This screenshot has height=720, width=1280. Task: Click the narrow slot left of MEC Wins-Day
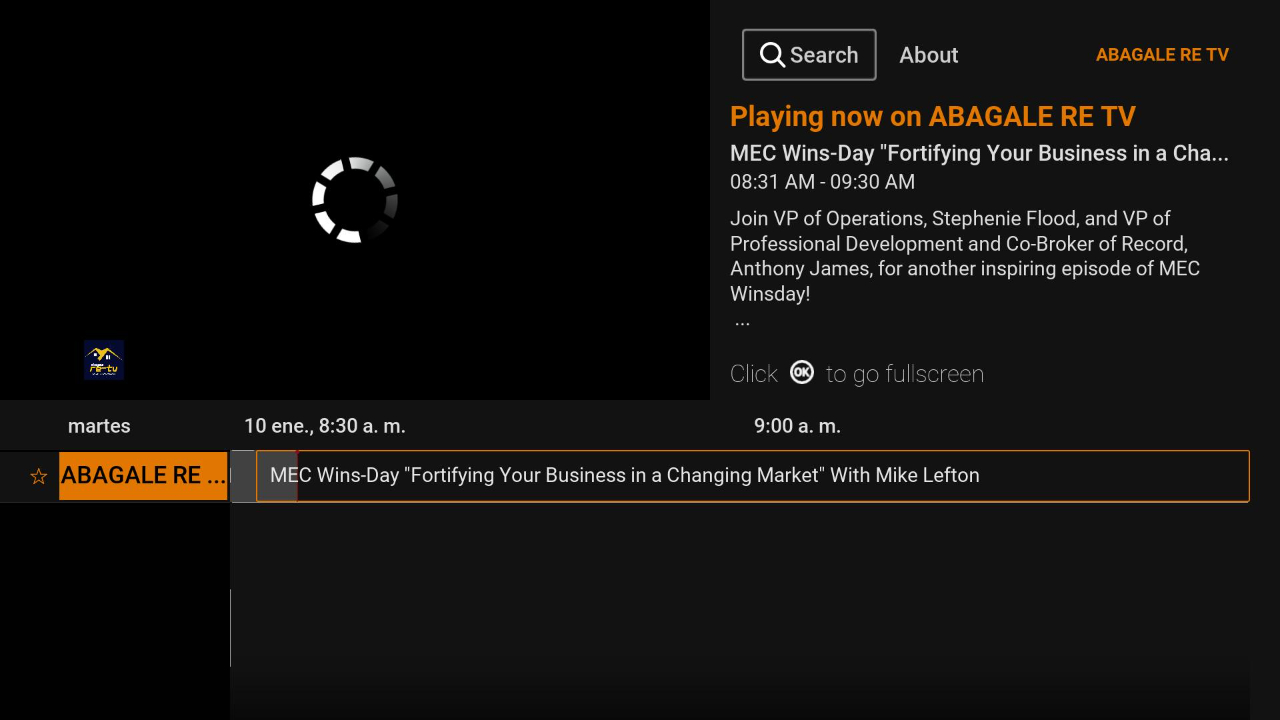coord(244,476)
